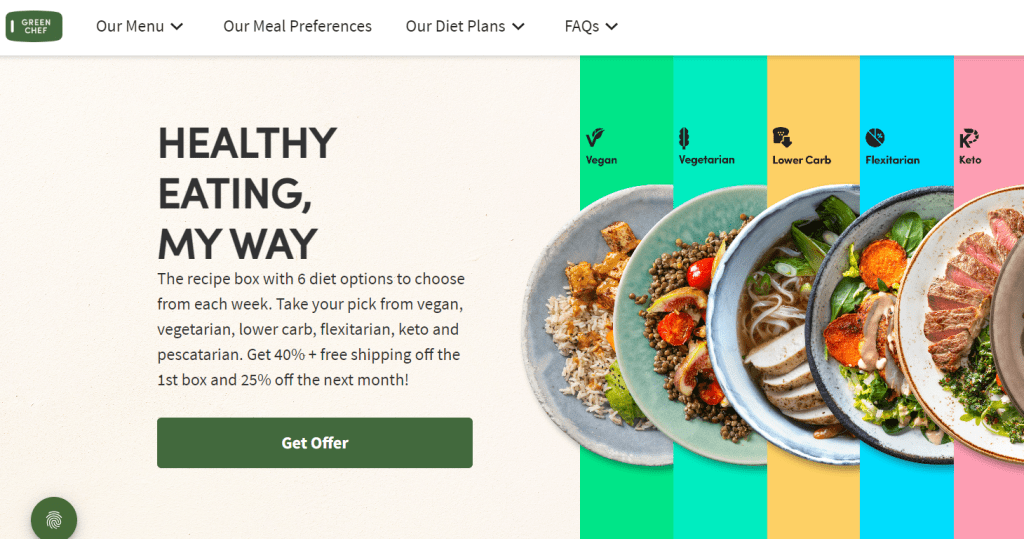Open the fingerprint privacy settings button
This screenshot has width=1024, height=539.
point(54,520)
